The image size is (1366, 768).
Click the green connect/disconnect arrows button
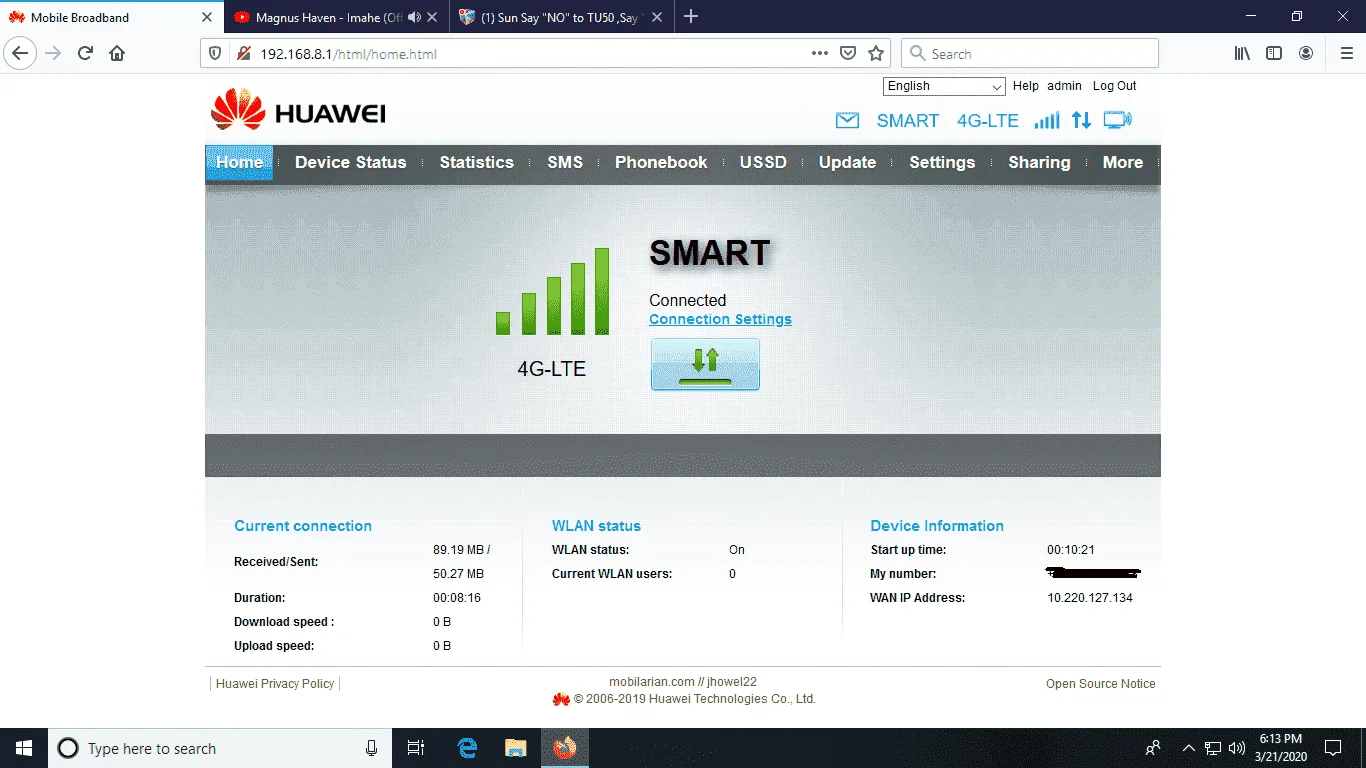point(705,364)
